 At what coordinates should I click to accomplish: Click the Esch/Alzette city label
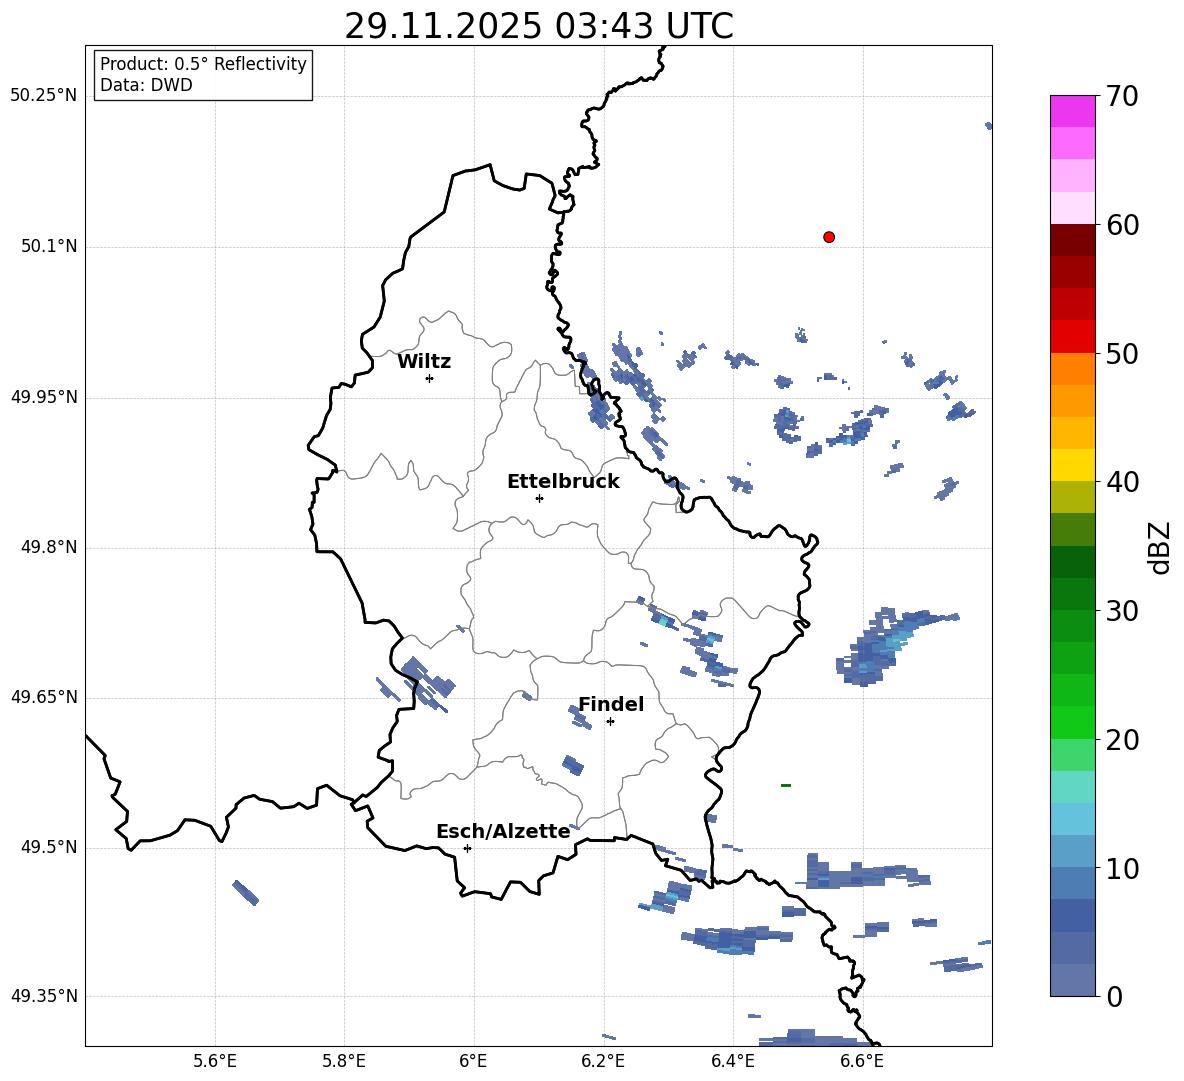pos(503,831)
